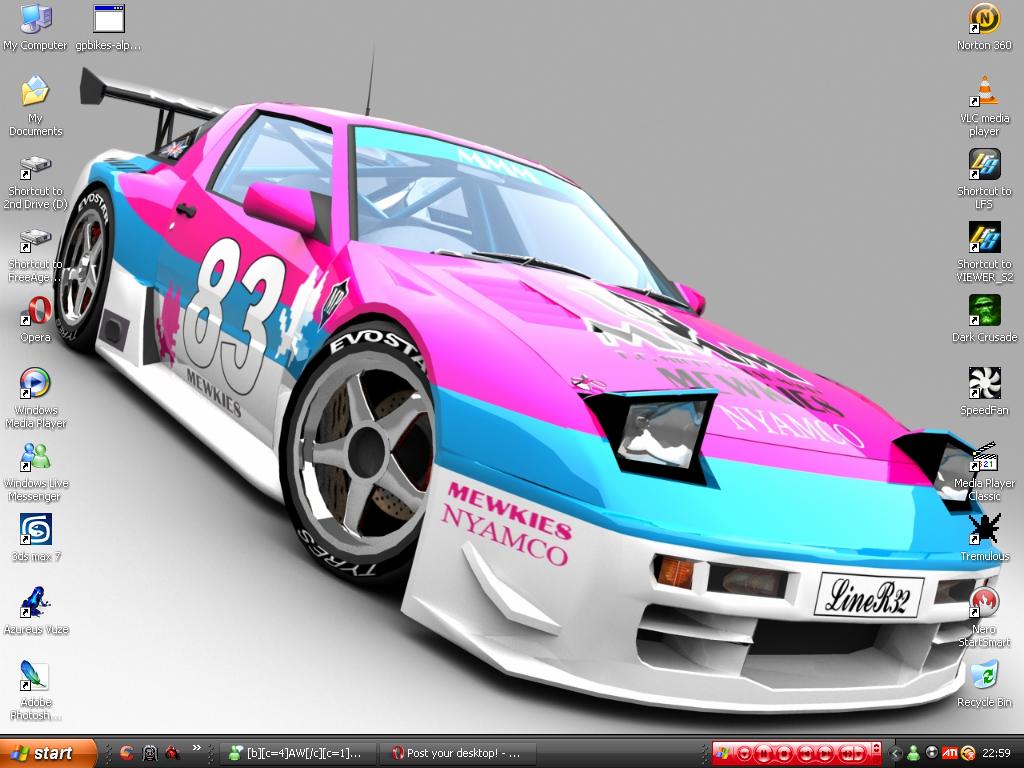Launch VLC media player desktop shortcut
Viewport: 1024px width, 768px height.
984,106
